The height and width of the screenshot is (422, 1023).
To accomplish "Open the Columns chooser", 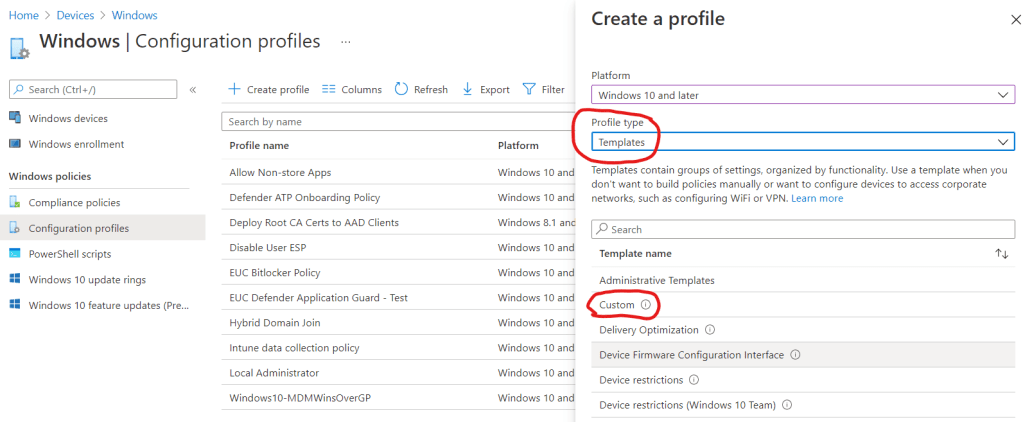I will (x=352, y=89).
